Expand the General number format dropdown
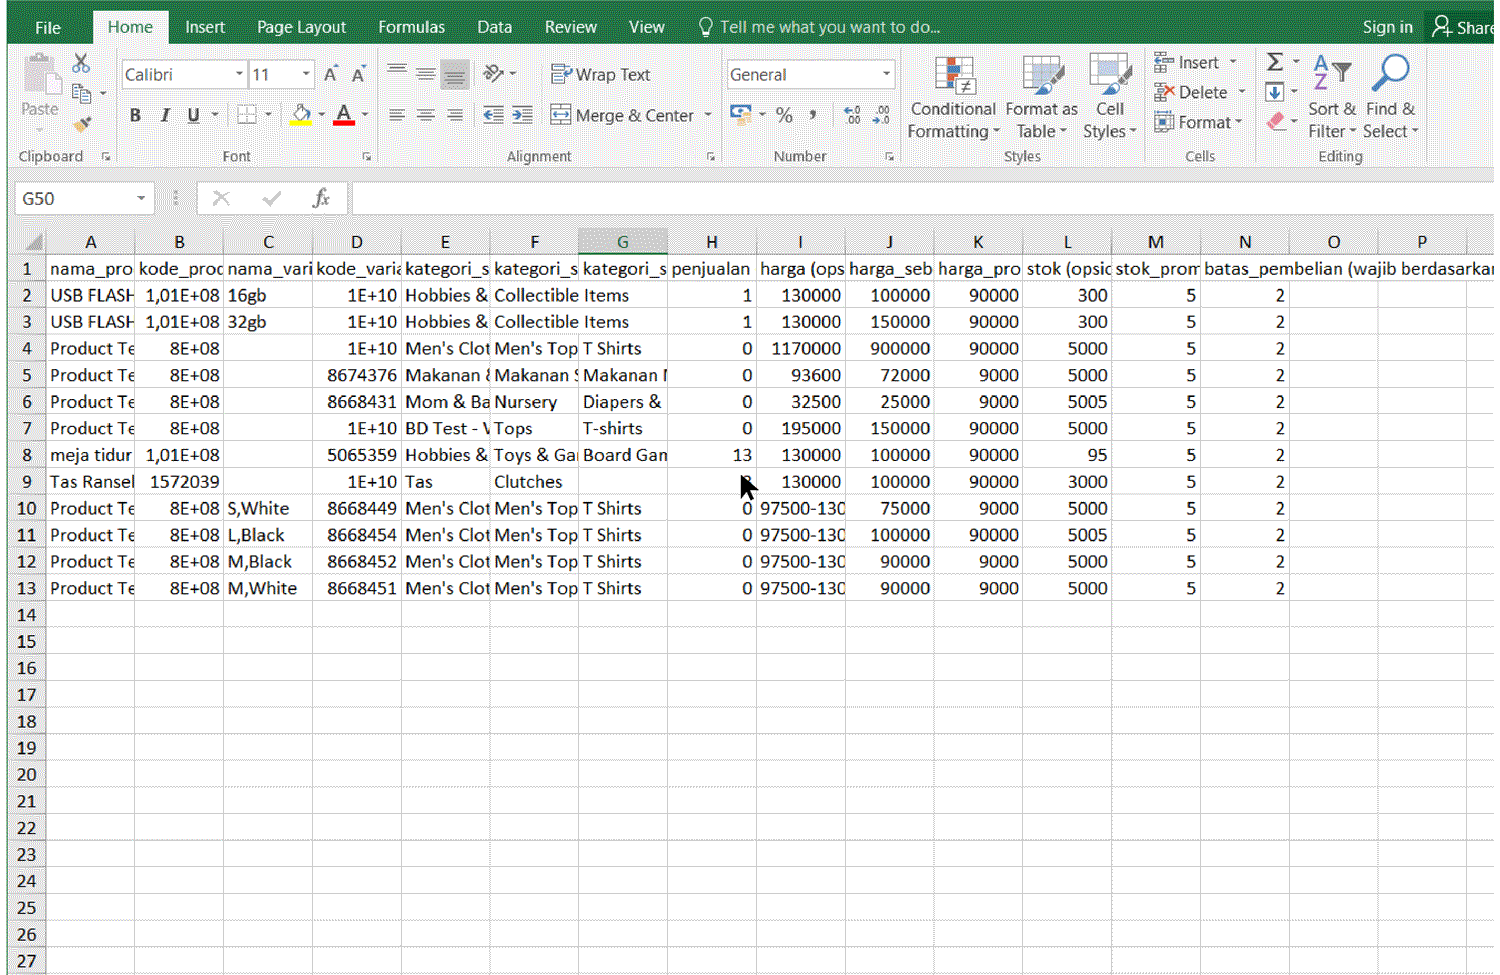Image resolution: width=1500 pixels, height=975 pixels. point(886,74)
